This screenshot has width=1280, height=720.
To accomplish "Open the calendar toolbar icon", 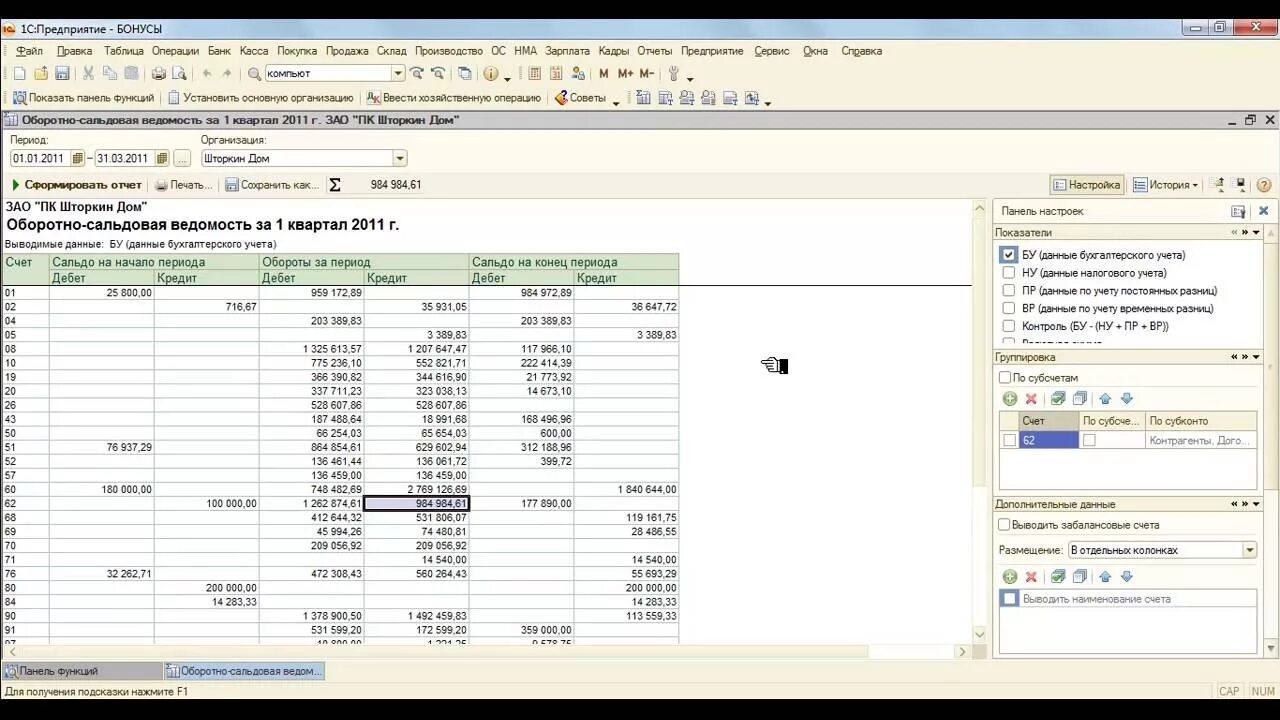I will 556,73.
